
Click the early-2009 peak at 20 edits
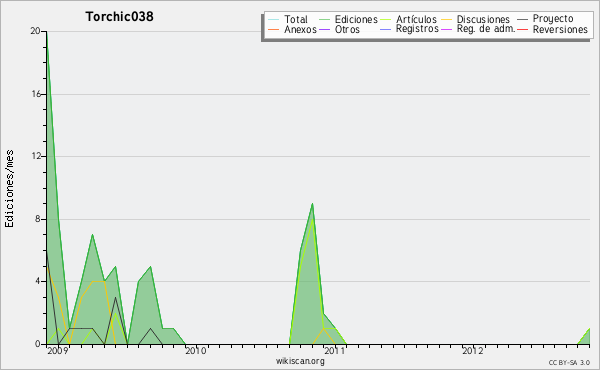pos(47,32)
